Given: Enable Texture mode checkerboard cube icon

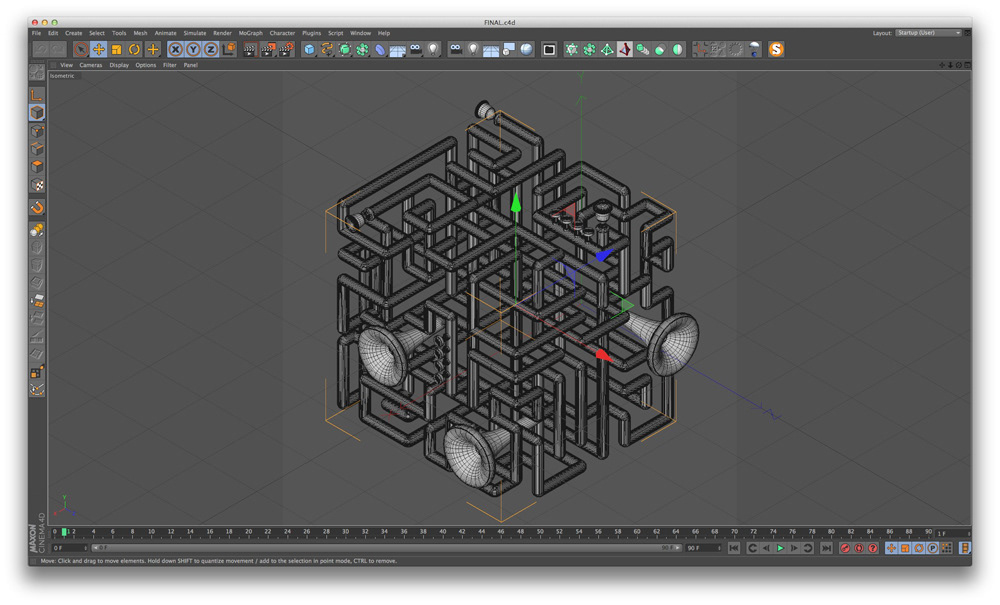Looking at the screenshot, I should tap(37, 185).
